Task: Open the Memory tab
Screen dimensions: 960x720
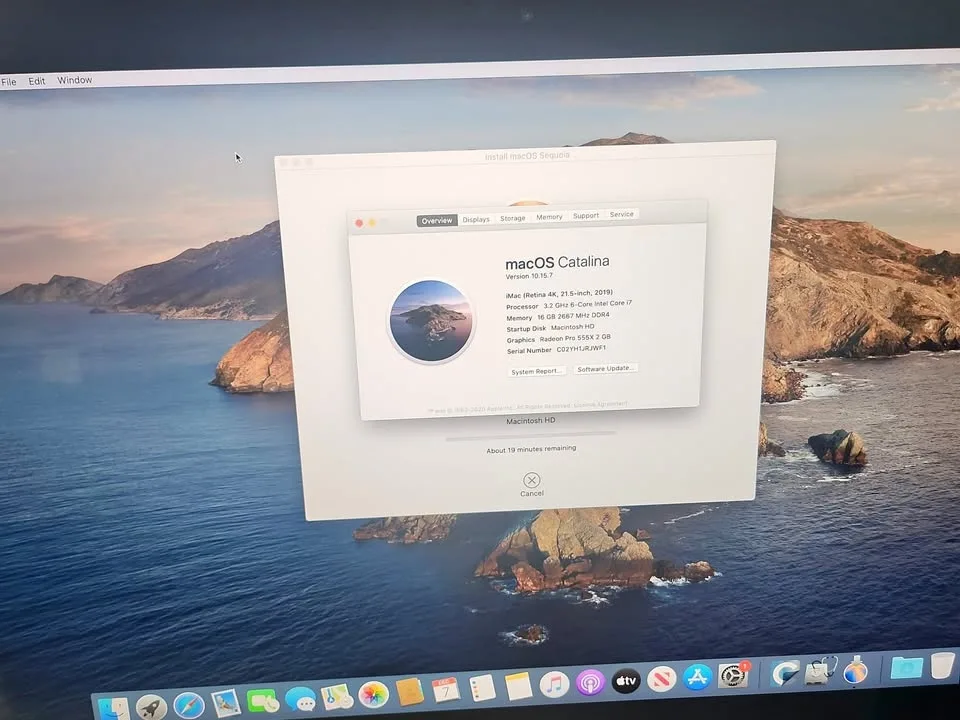Action: pyautogui.click(x=549, y=217)
